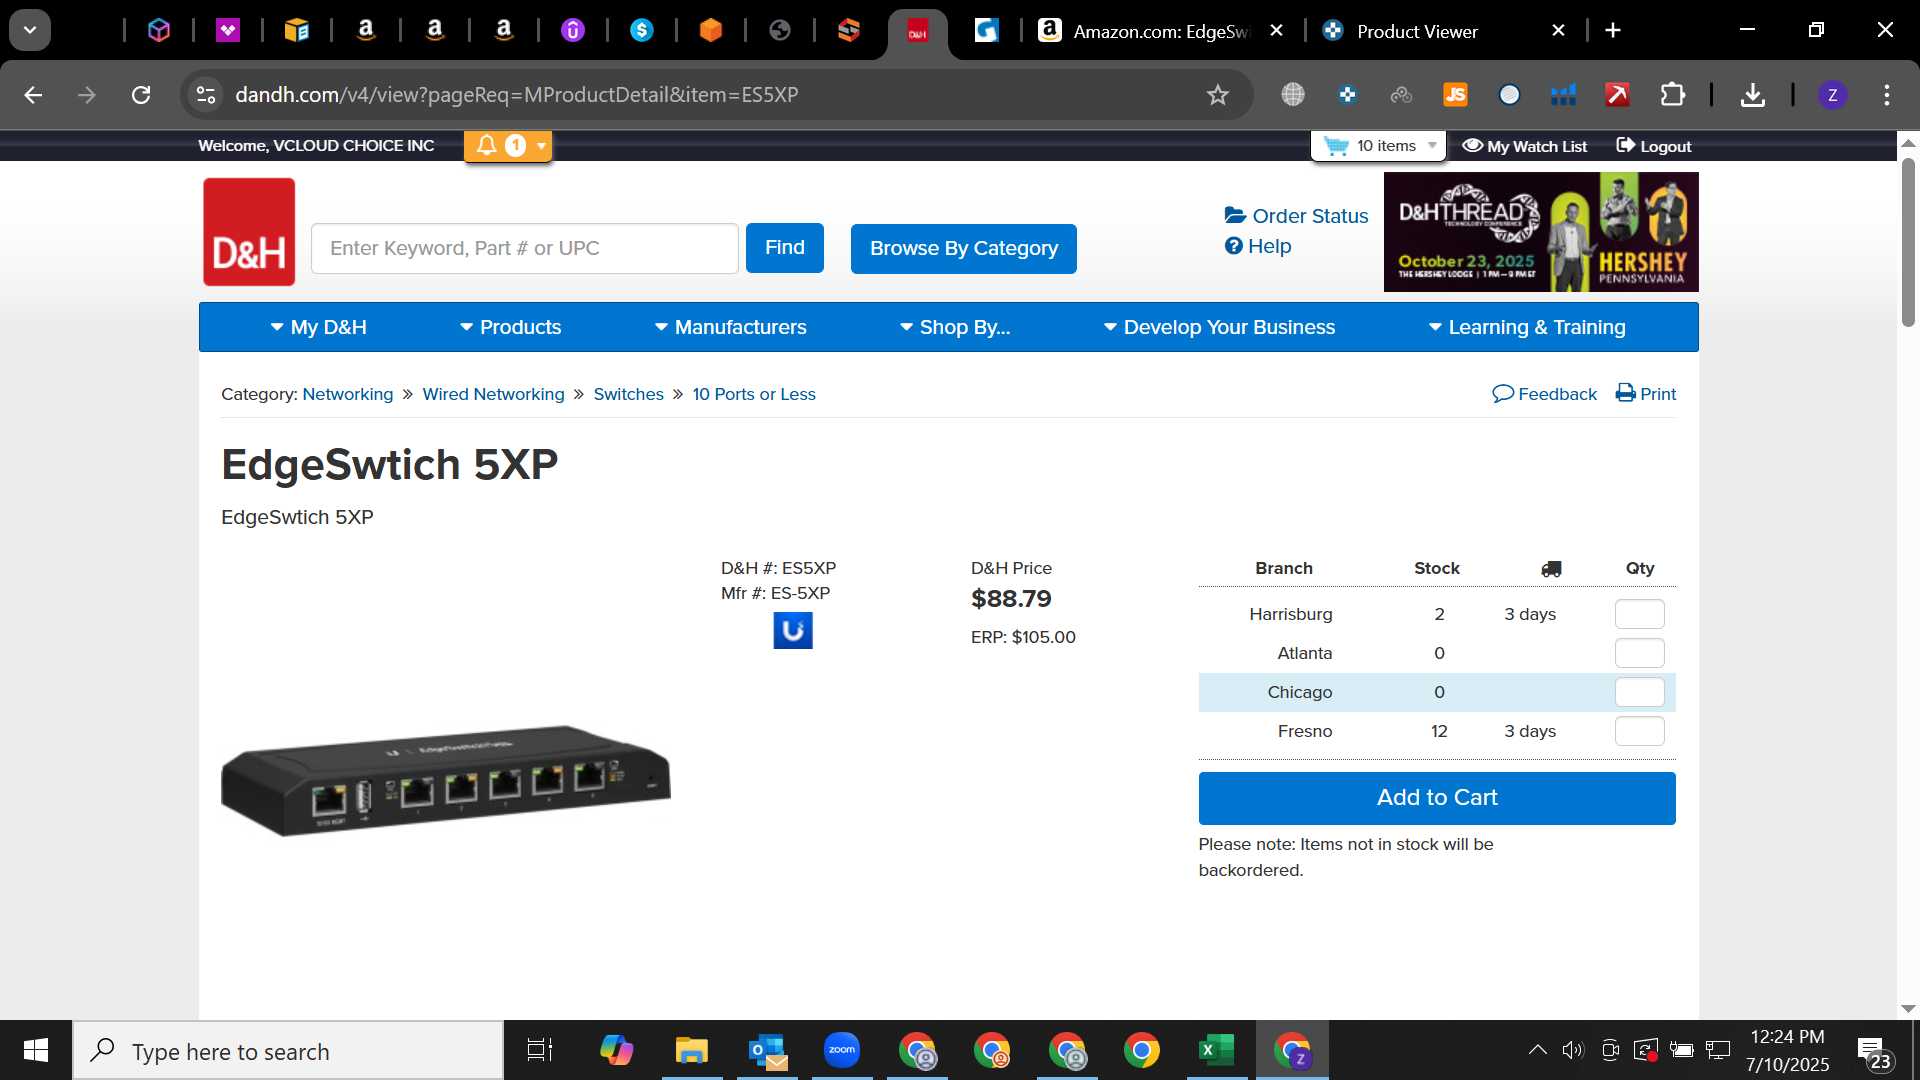This screenshot has height=1080, width=1920.
Task: Open the browser Downloads icon
Action: [x=1752, y=95]
